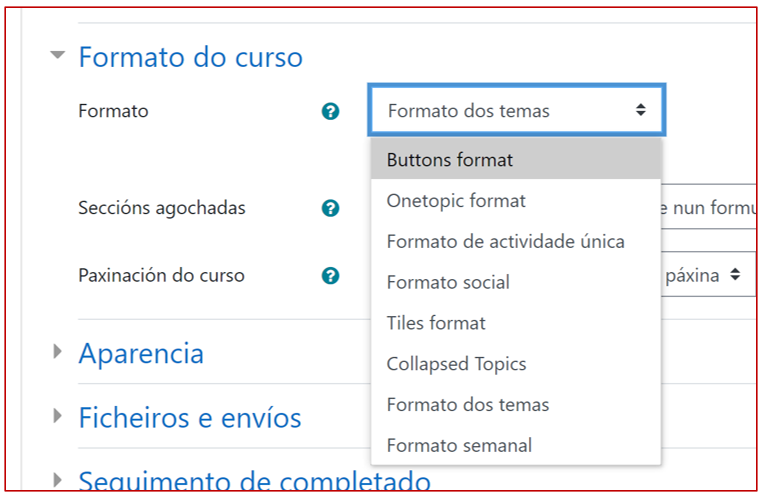The image size is (763, 496).
Task: Pick Collapsed Topics option
Action: tap(456, 364)
